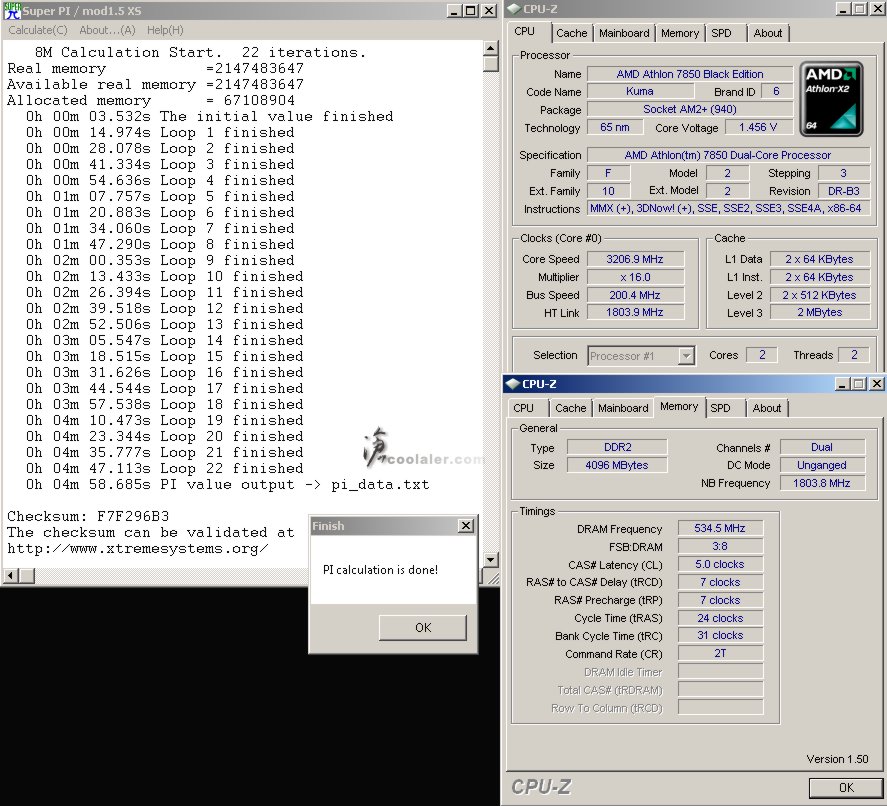This screenshot has height=806, width=887.
Task: Switch to Cache tab in lower CPU-Z window
Action: (x=570, y=408)
